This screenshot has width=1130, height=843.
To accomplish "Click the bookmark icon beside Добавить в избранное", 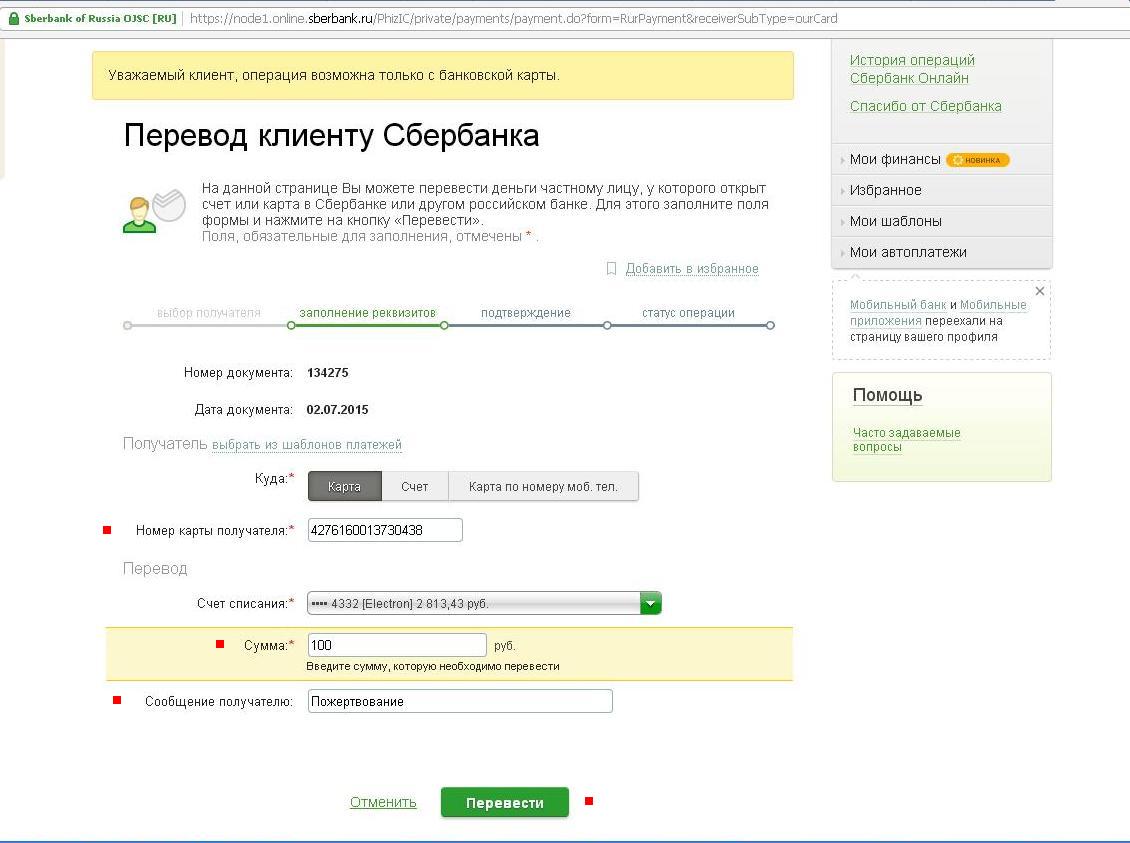I will [x=611, y=269].
